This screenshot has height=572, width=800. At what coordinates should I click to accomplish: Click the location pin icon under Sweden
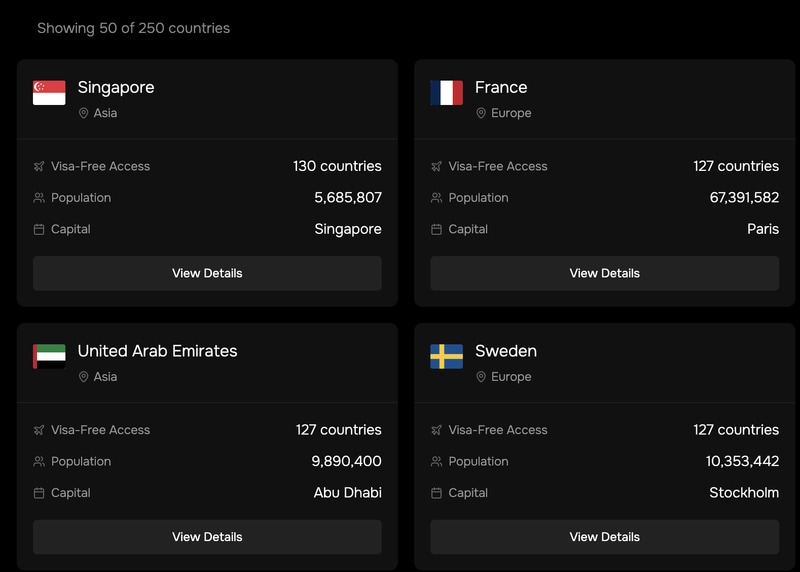pos(481,377)
